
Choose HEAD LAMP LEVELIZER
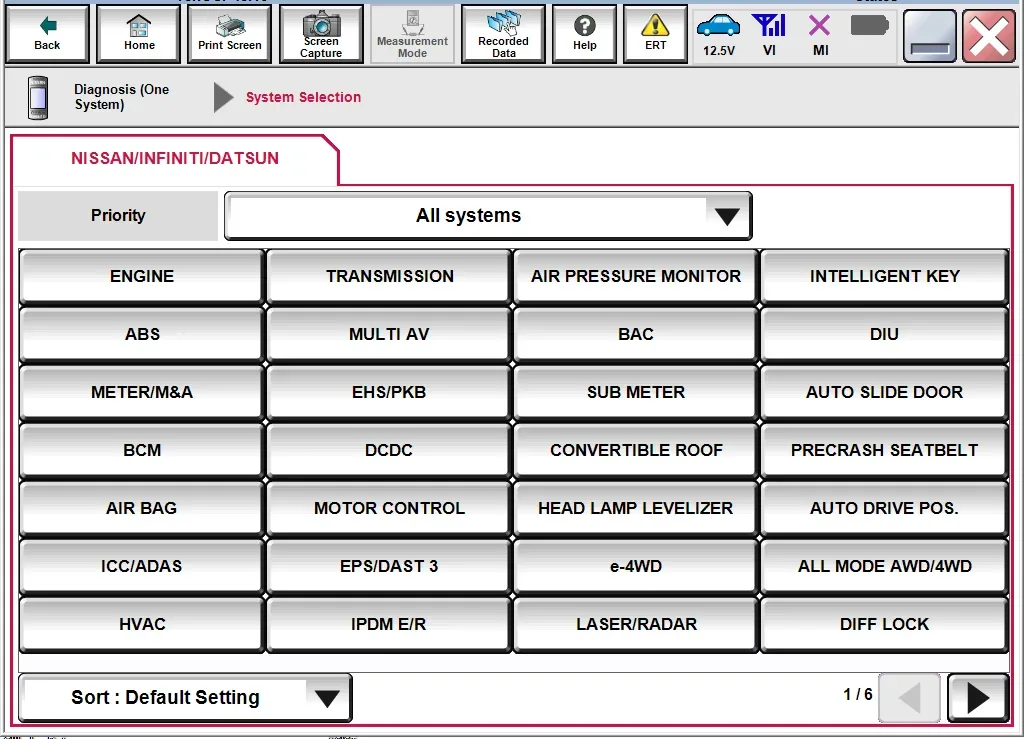tap(636, 508)
